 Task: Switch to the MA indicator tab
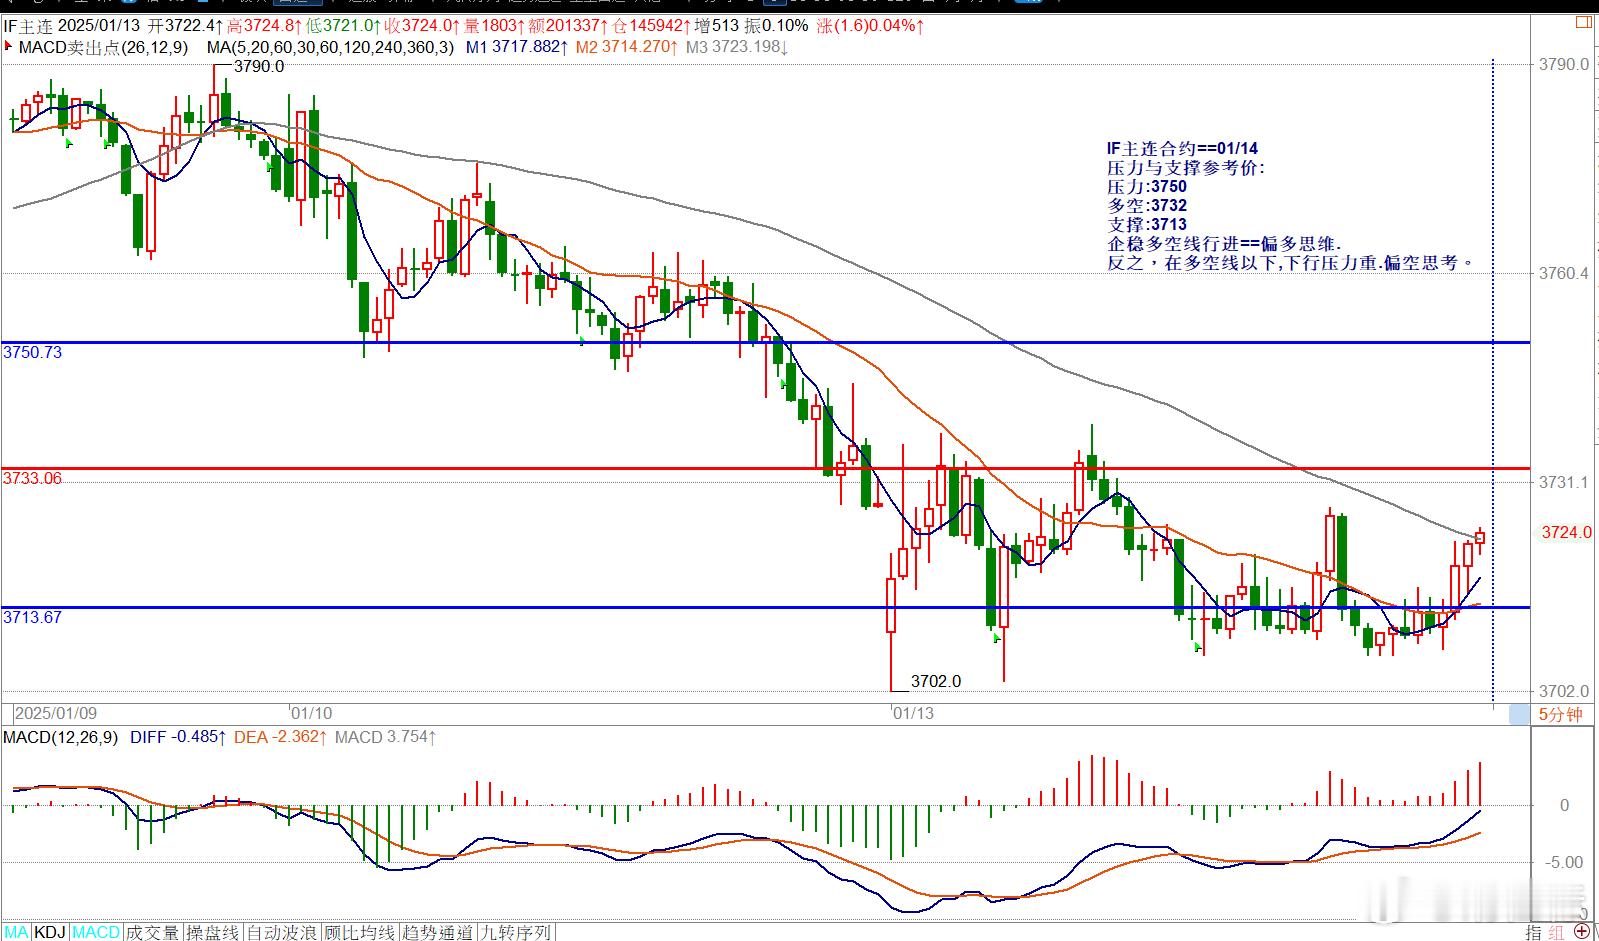click(x=16, y=932)
